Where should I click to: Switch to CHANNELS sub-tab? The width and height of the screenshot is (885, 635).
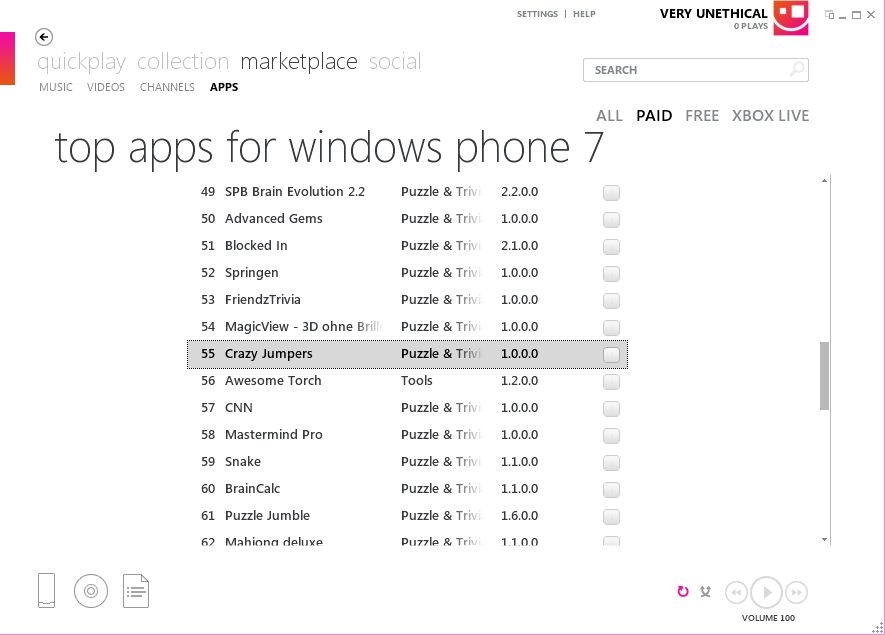pos(167,87)
